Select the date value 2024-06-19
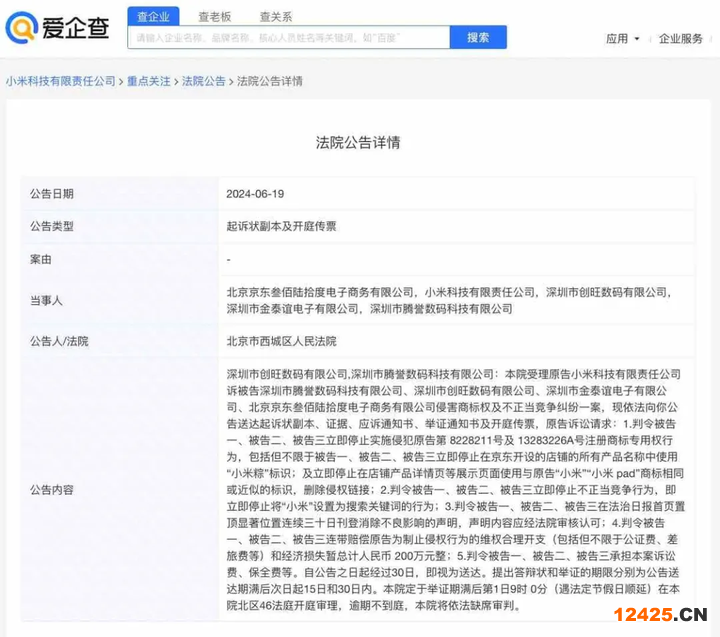The width and height of the screenshot is (720, 637). click(x=255, y=194)
